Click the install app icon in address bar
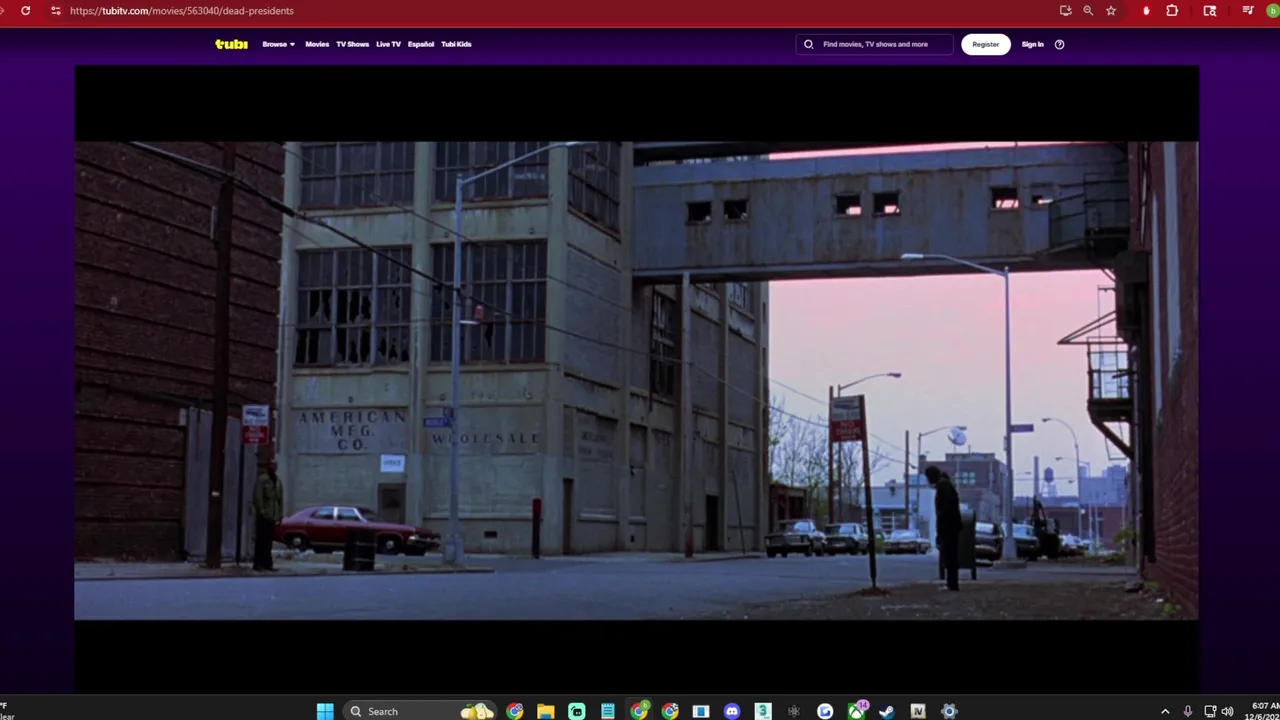This screenshot has height=720, width=1280. pyautogui.click(x=1066, y=10)
